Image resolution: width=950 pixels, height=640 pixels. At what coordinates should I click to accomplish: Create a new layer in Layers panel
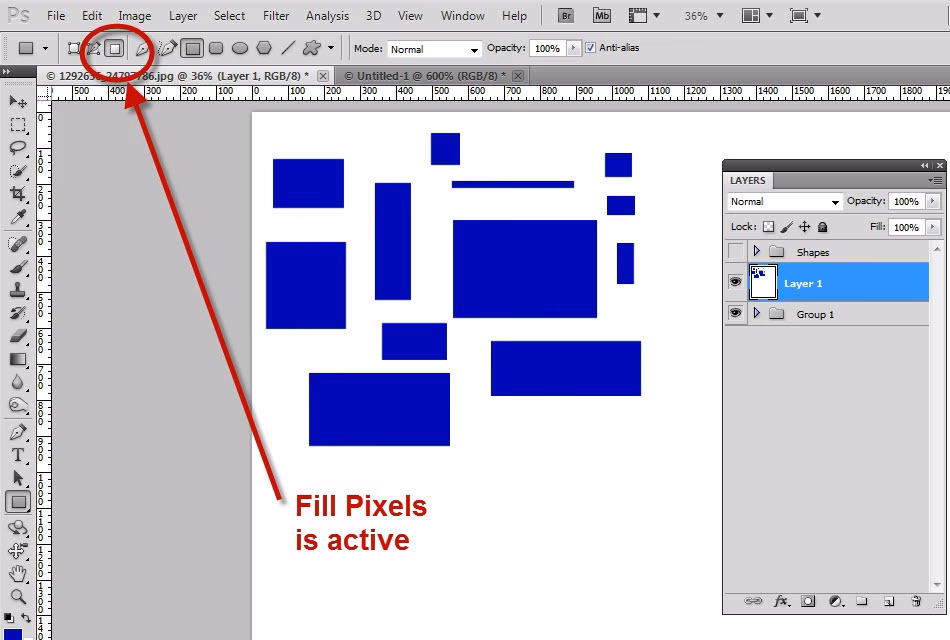(889, 601)
